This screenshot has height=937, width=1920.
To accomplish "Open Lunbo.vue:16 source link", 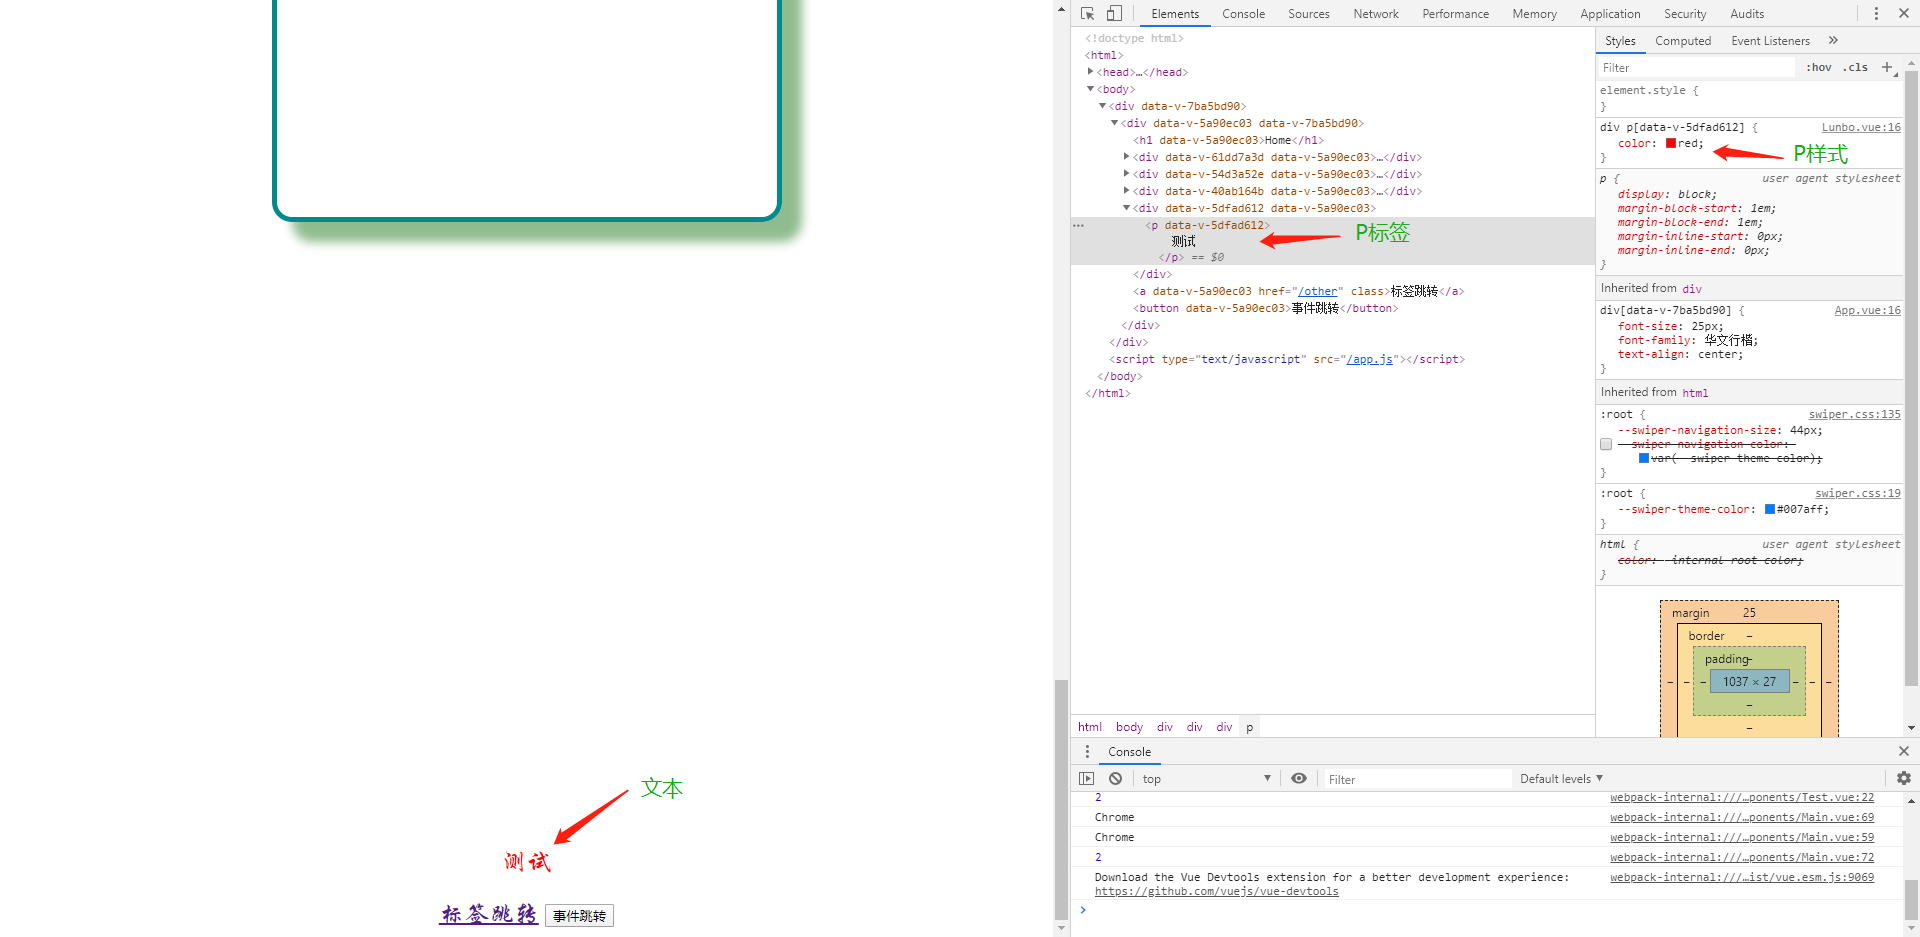I will pos(1861,127).
